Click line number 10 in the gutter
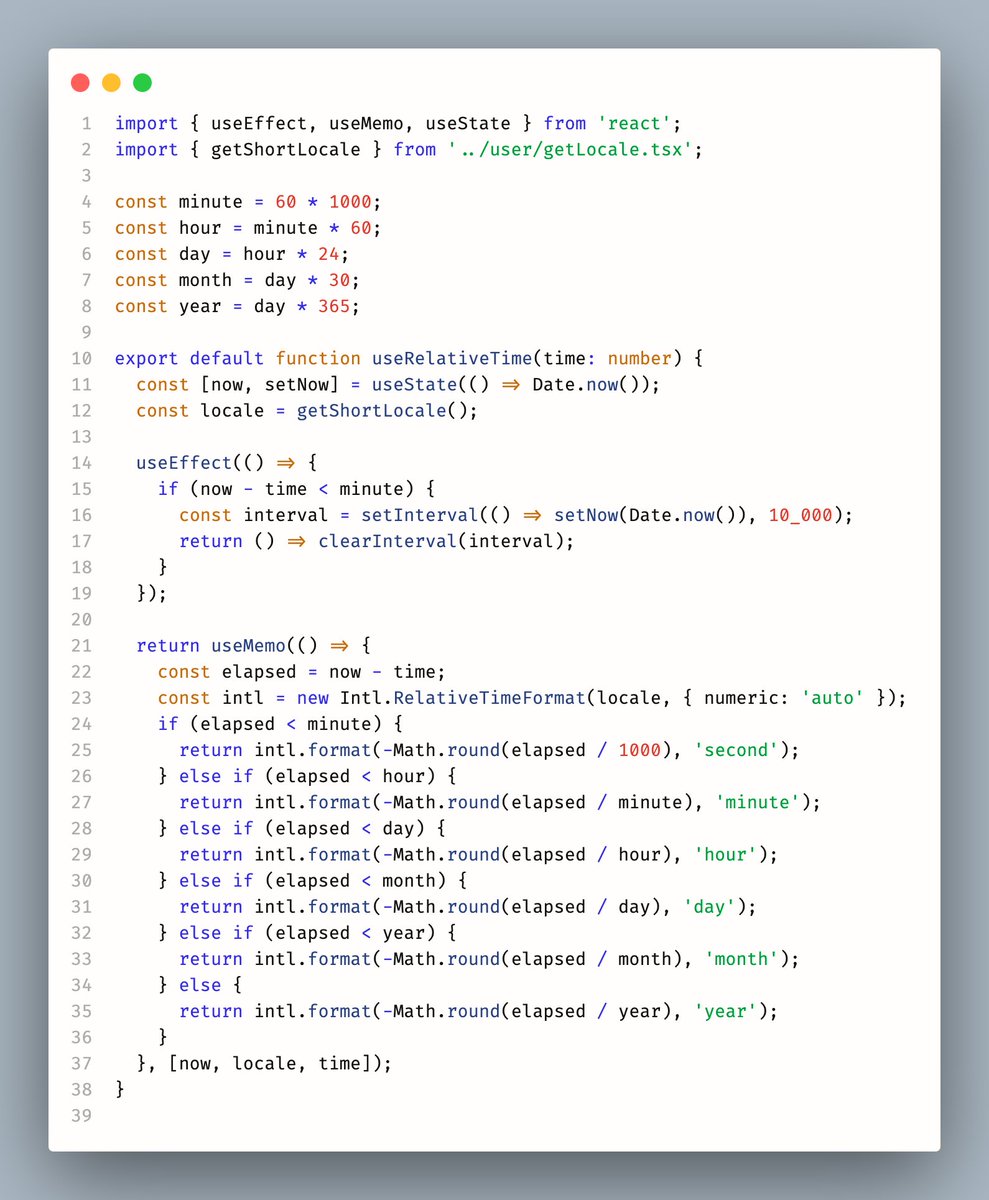Image resolution: width=989 pixels, height=1200 pixels. coord(82,358)
